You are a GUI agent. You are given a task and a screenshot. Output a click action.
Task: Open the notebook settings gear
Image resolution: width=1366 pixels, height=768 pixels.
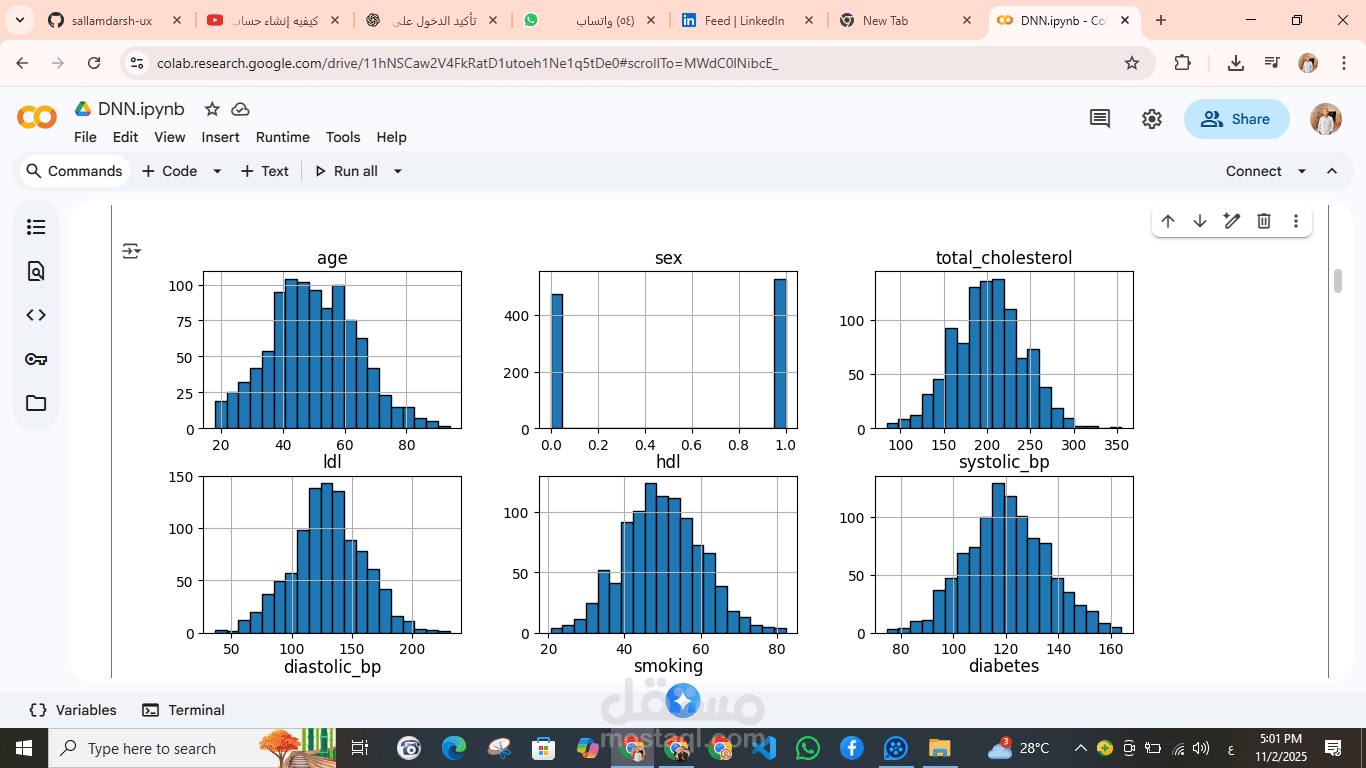pos(1151,118)
